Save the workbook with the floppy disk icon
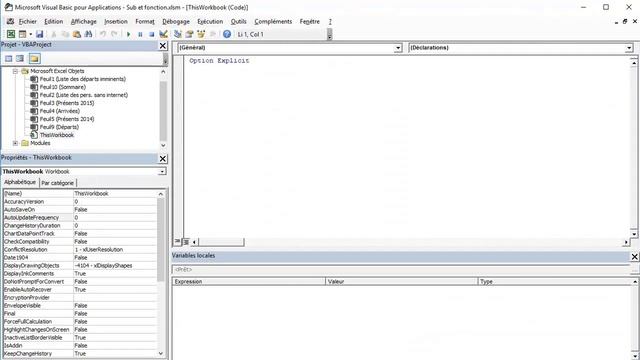The image size is (640, 360). (x=40, y=34)
